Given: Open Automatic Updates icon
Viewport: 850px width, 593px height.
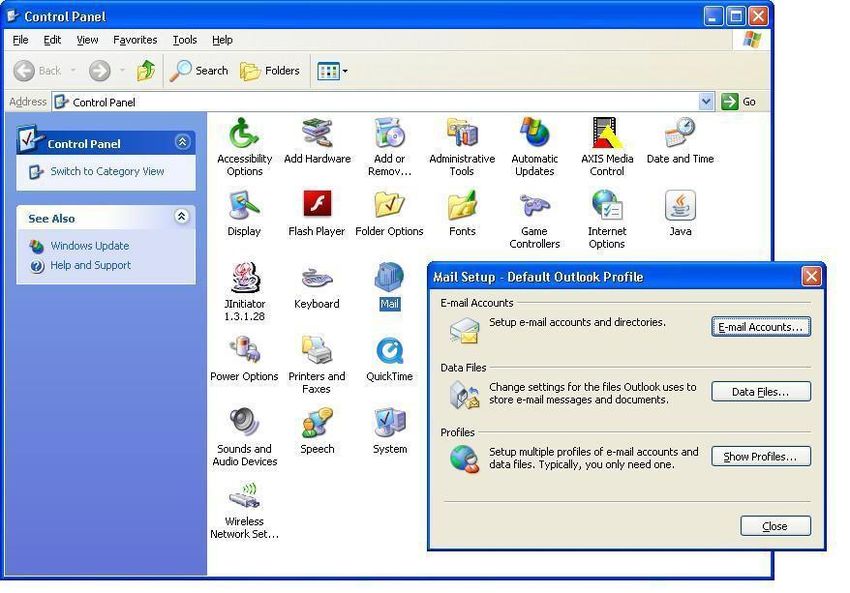Looking at the screenshot, I should tap(535, 146).
